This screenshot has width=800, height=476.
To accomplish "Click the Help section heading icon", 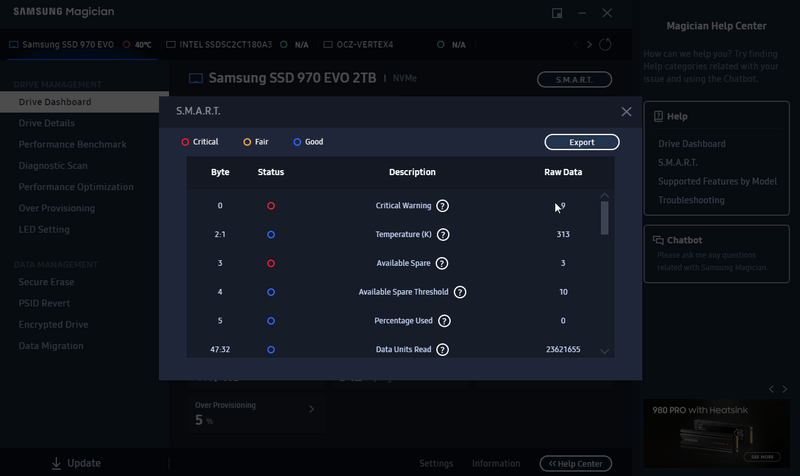I will [658, 116].
